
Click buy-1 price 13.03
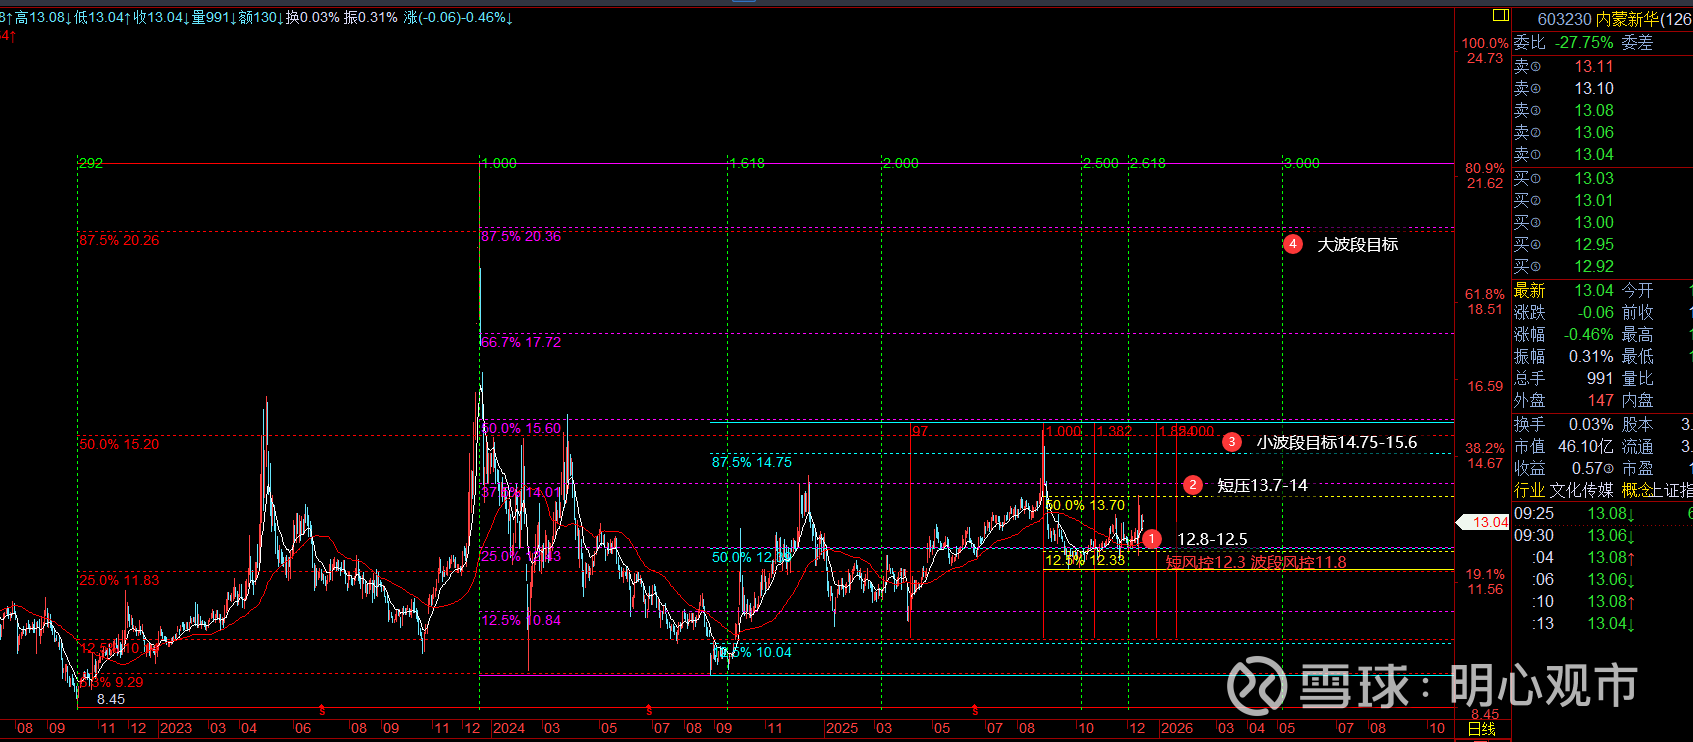pos(1594,178)
